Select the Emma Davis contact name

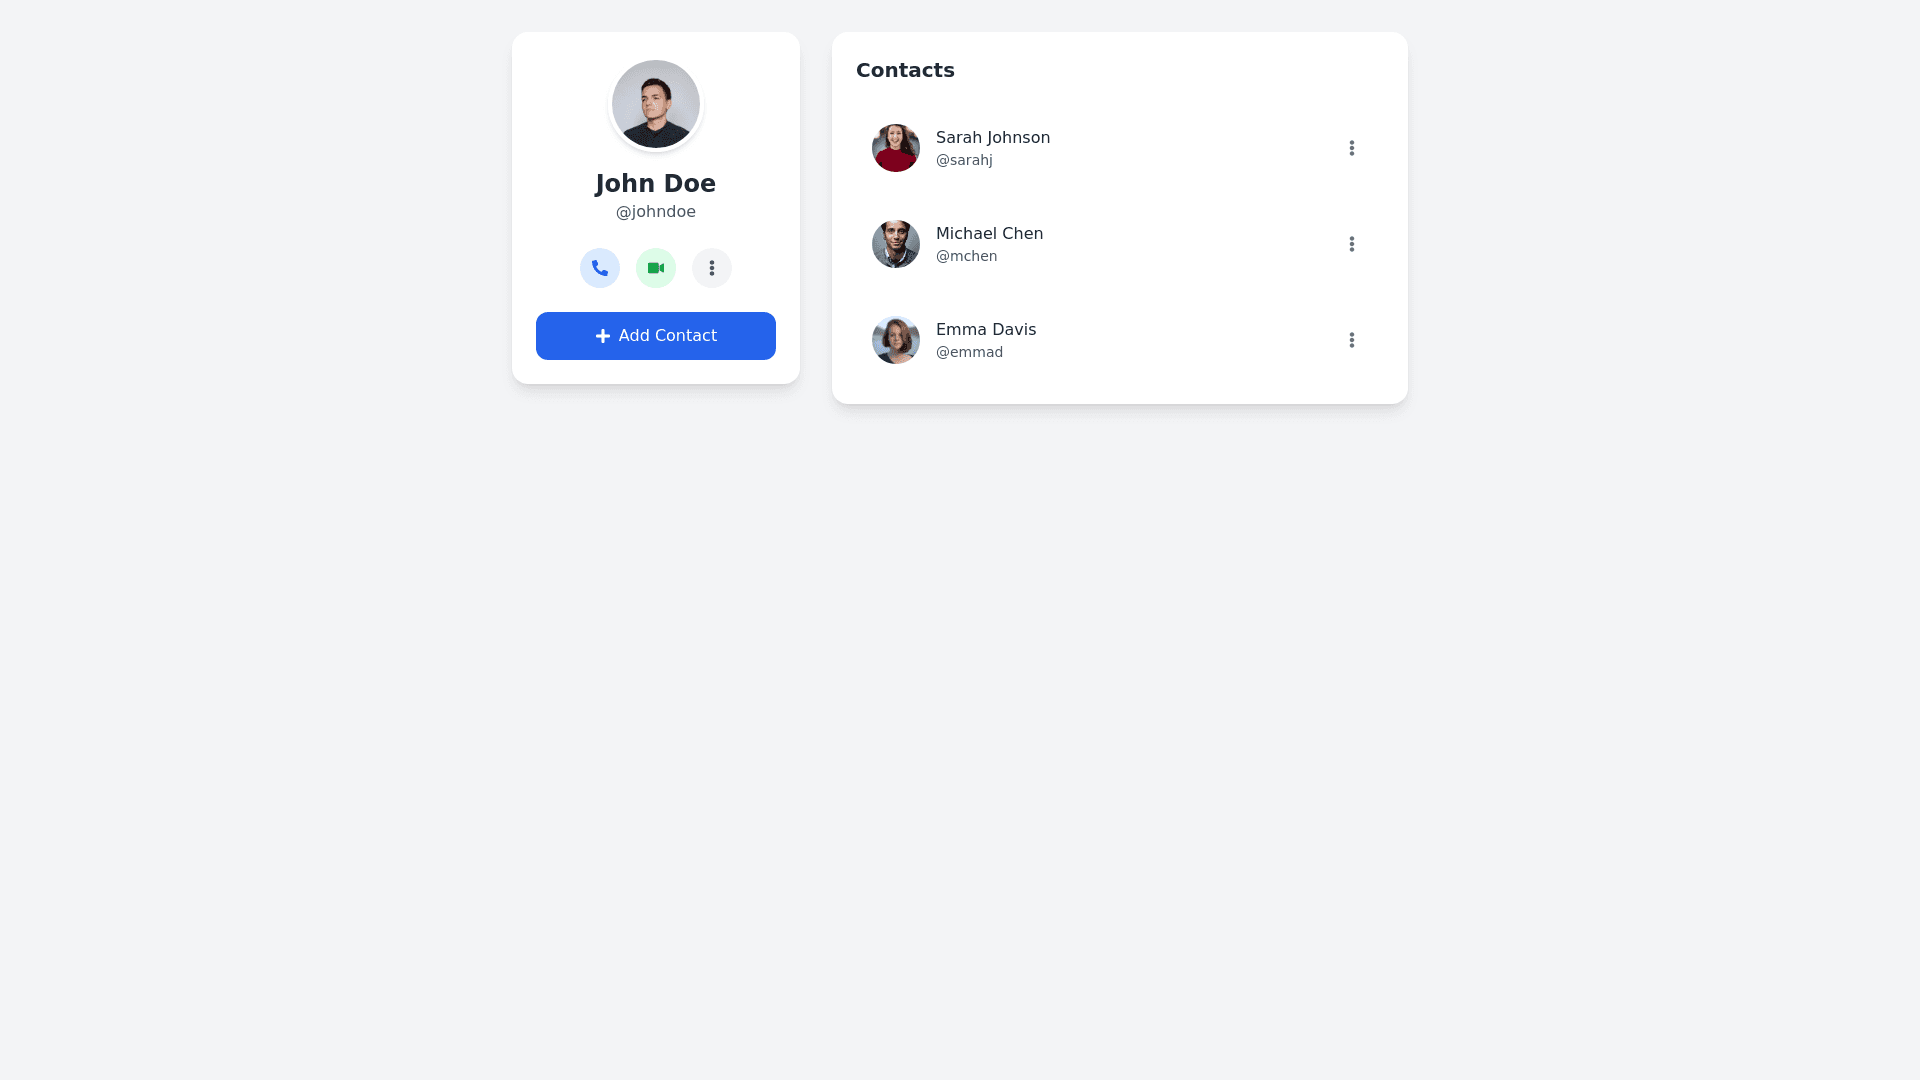point(986,330)
